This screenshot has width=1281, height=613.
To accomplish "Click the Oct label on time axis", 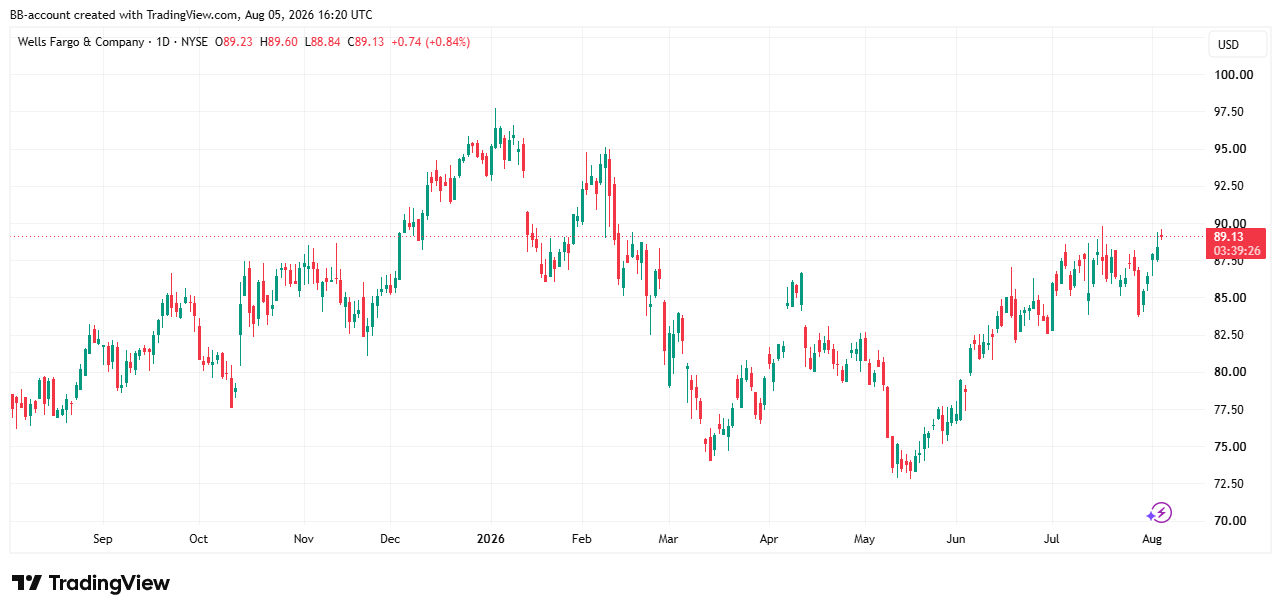I will pyautogui.click(x=198, y=539).
